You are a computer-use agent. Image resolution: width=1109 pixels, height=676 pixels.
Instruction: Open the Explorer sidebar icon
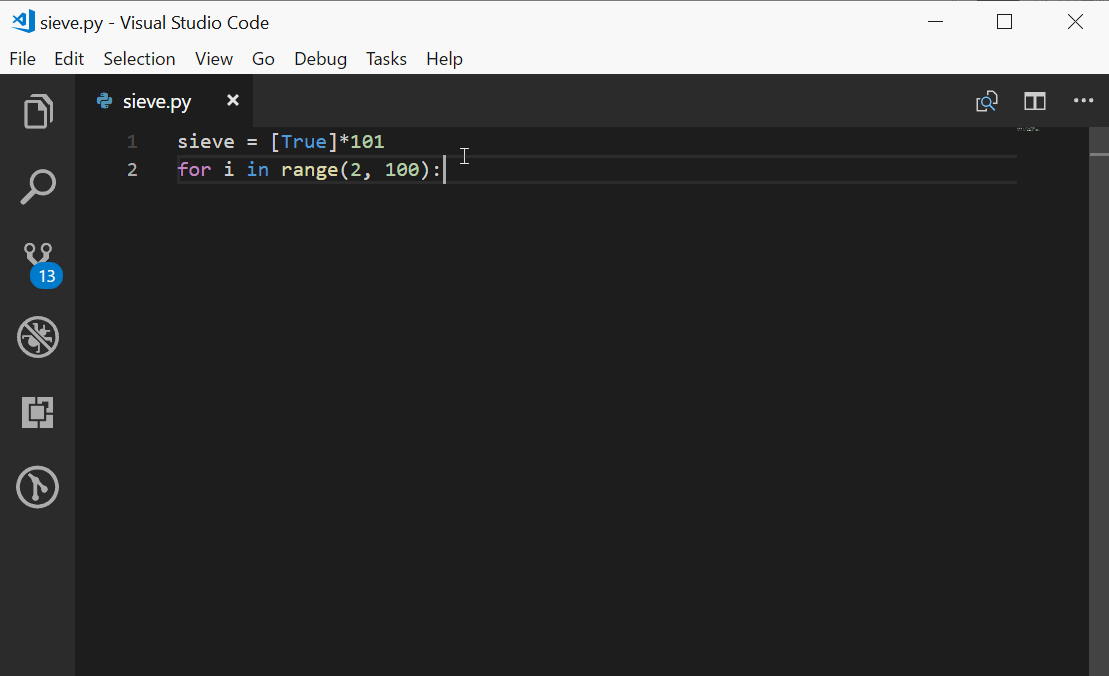pos(37,111)
